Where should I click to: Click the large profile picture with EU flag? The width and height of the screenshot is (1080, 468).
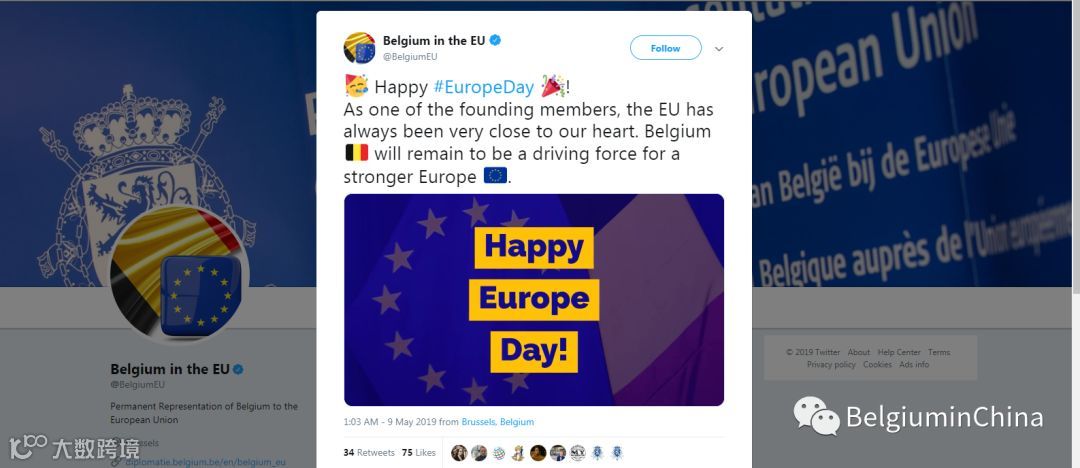[x=178, y=274]
